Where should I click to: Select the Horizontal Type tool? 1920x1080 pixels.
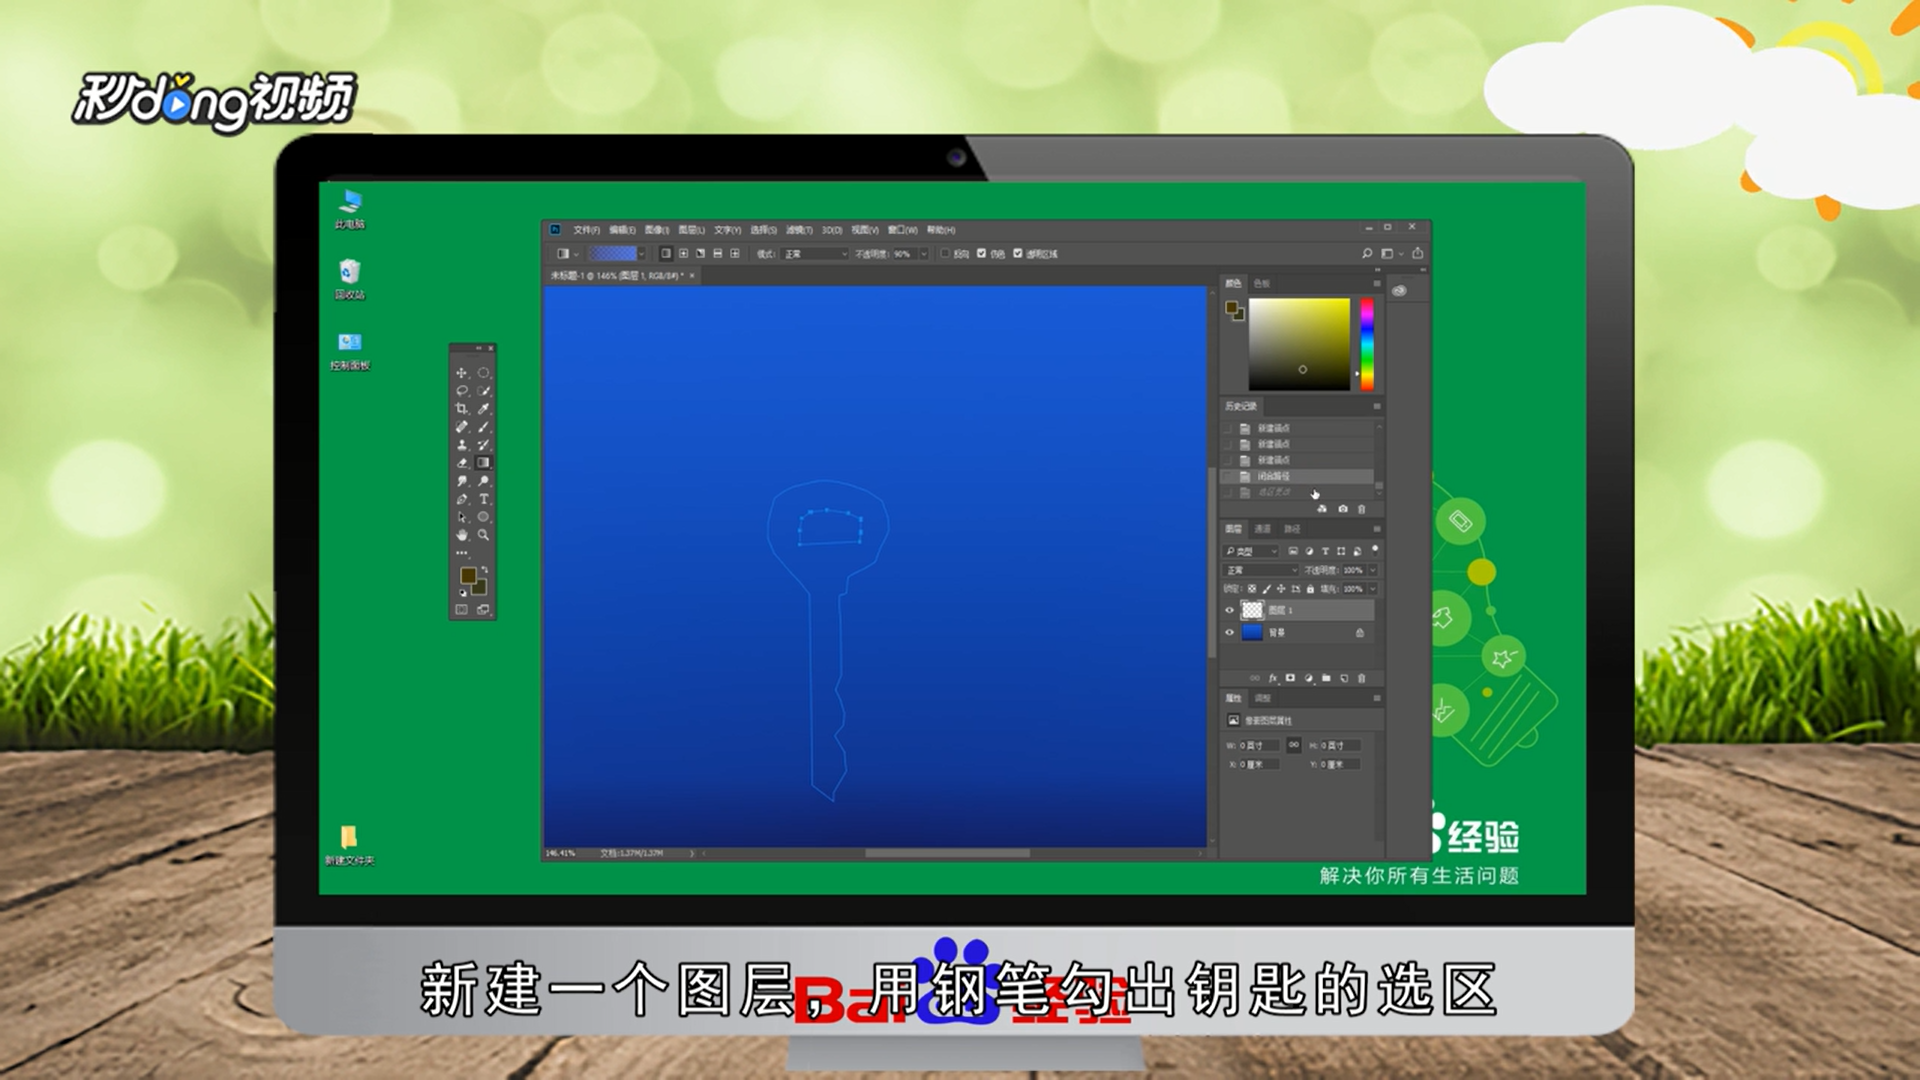tap(484, 499)
